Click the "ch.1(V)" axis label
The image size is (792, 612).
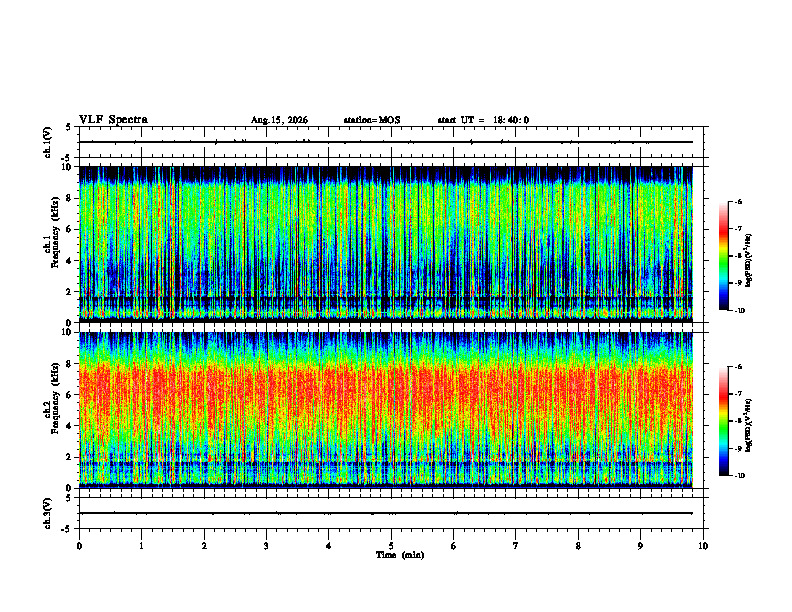tap(47, 142)
